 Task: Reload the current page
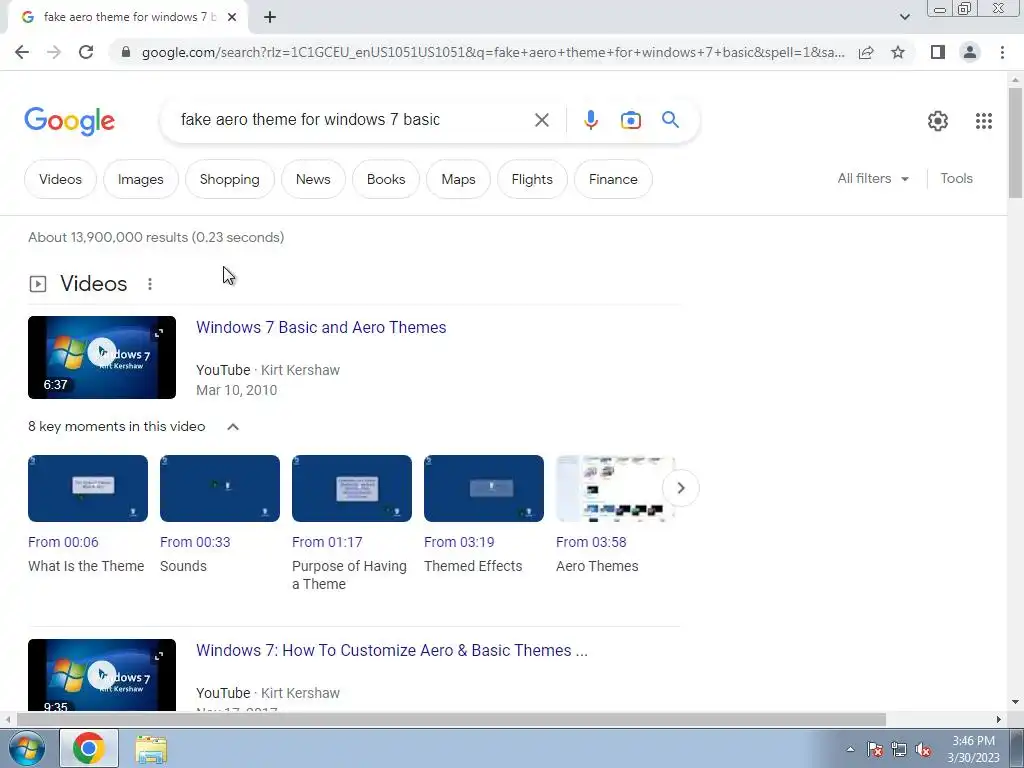coord(86,52)
